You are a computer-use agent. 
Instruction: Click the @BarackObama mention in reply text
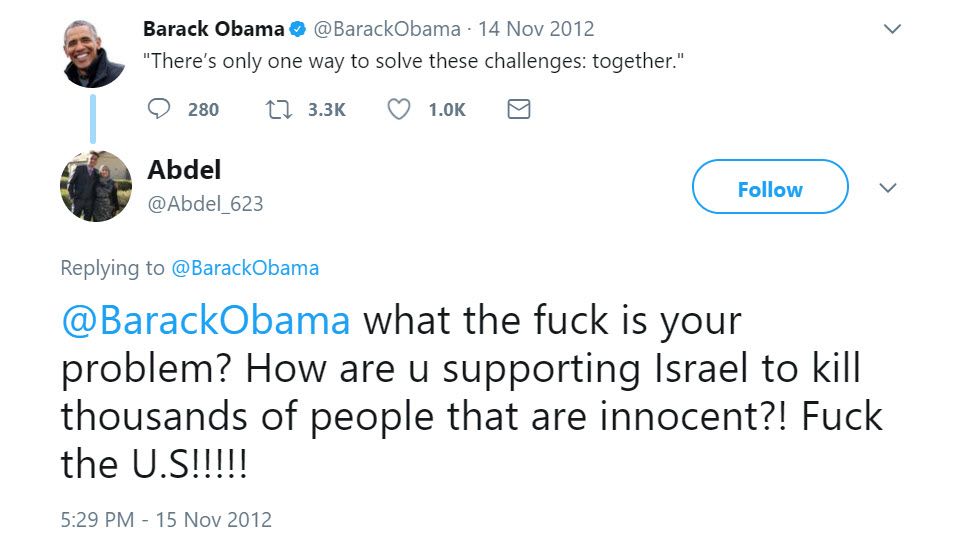(206, 321)
